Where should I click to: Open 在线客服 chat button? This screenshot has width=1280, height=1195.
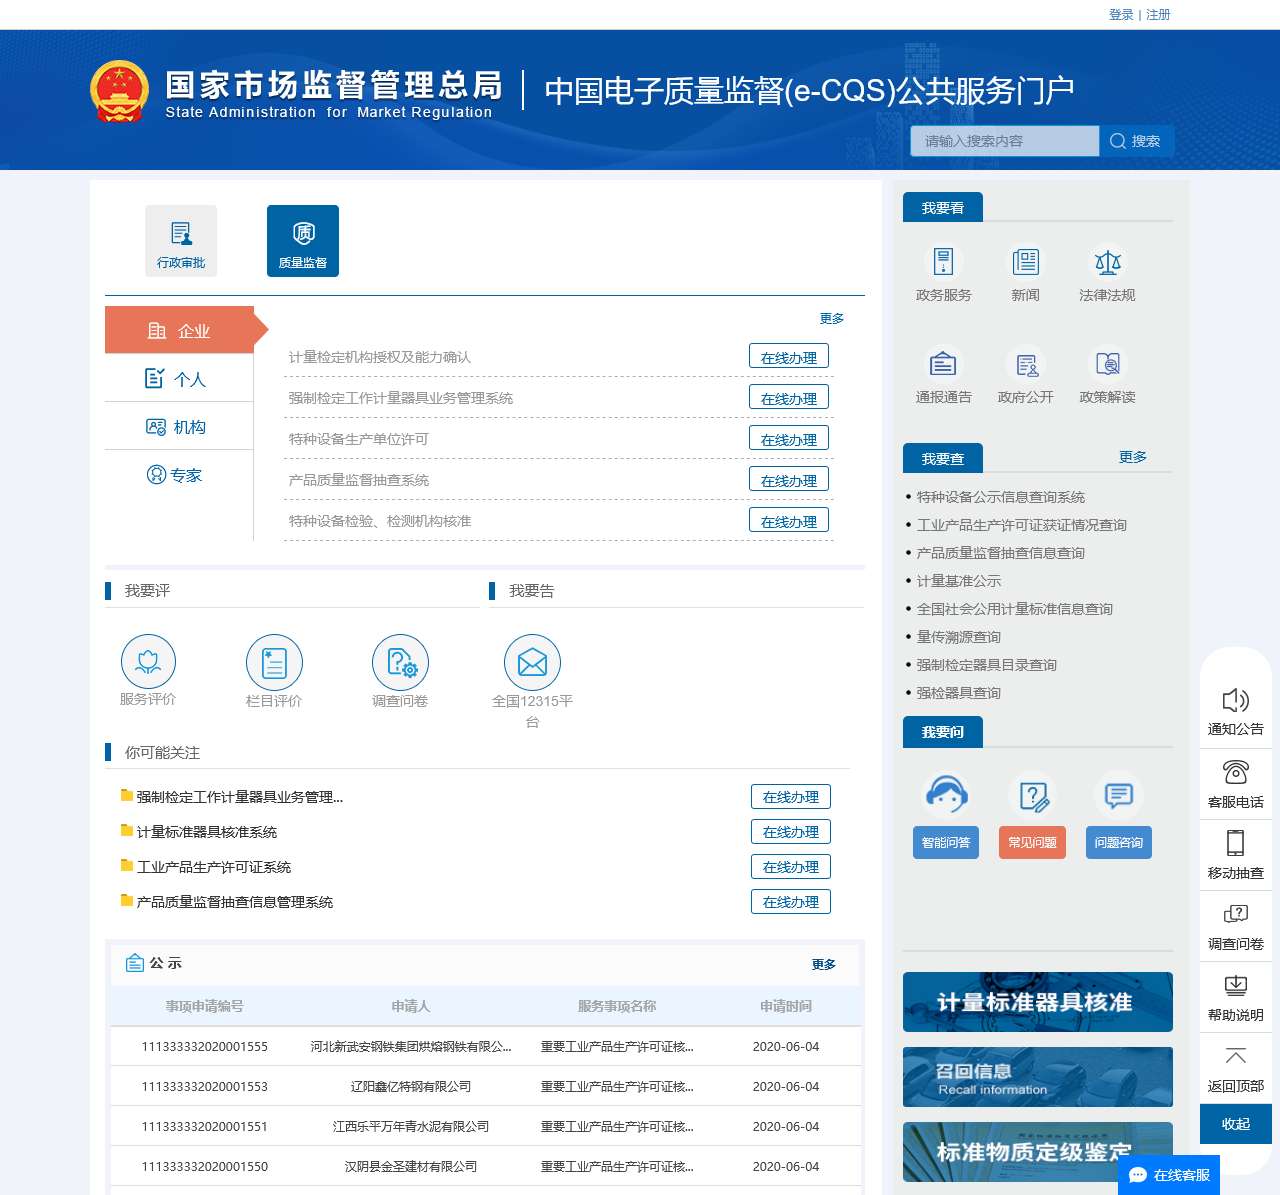click(1169, 1175)
